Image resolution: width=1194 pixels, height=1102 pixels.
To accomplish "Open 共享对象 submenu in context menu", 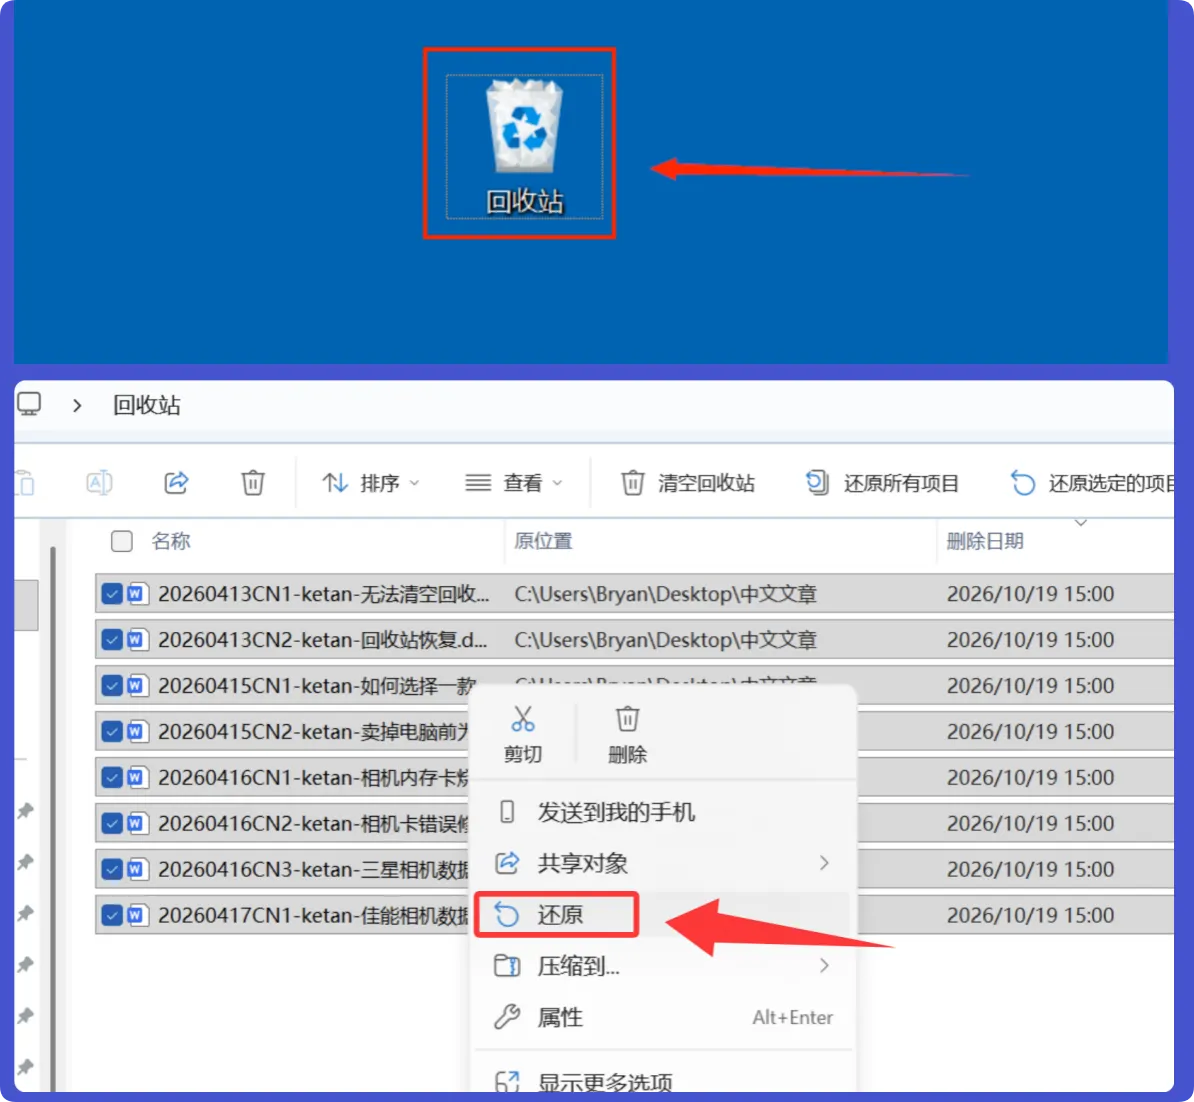I will tap(662, 863).
